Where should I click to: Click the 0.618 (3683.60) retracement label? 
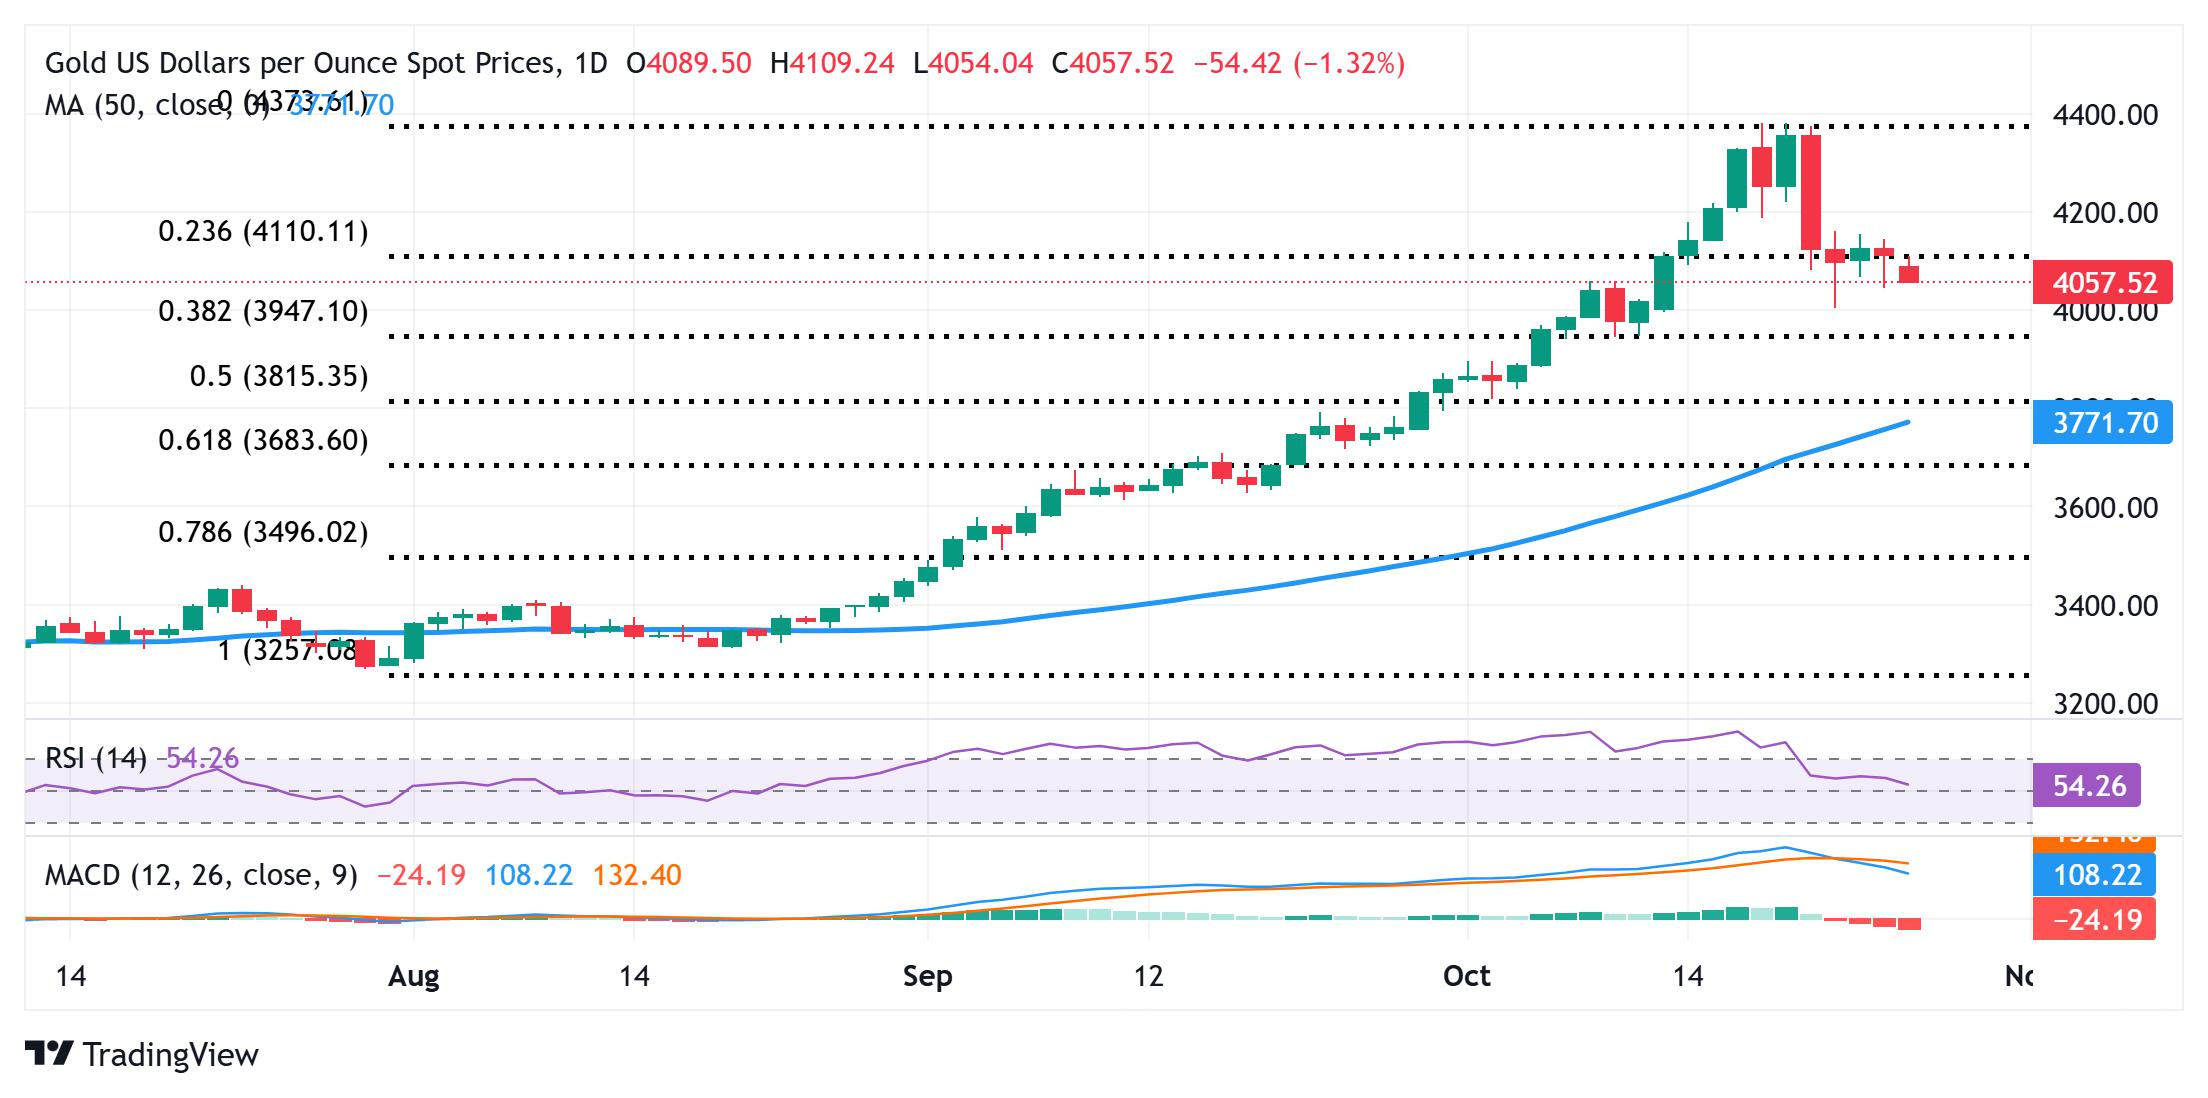pos(263,440)
